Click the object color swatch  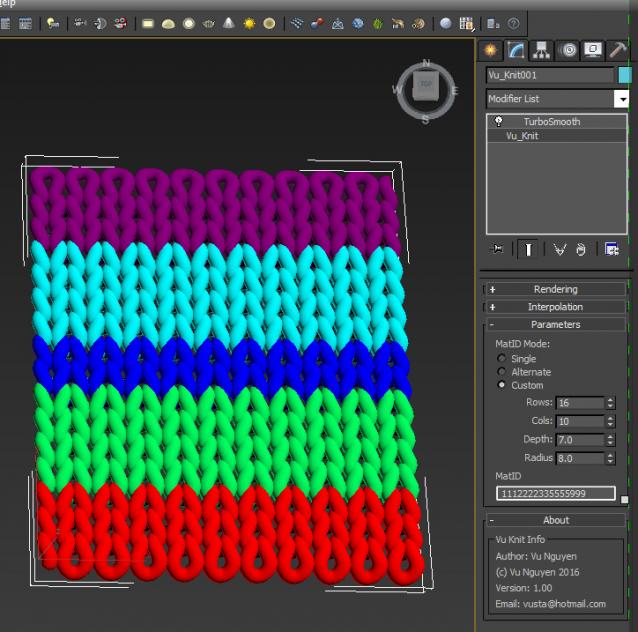625,75
